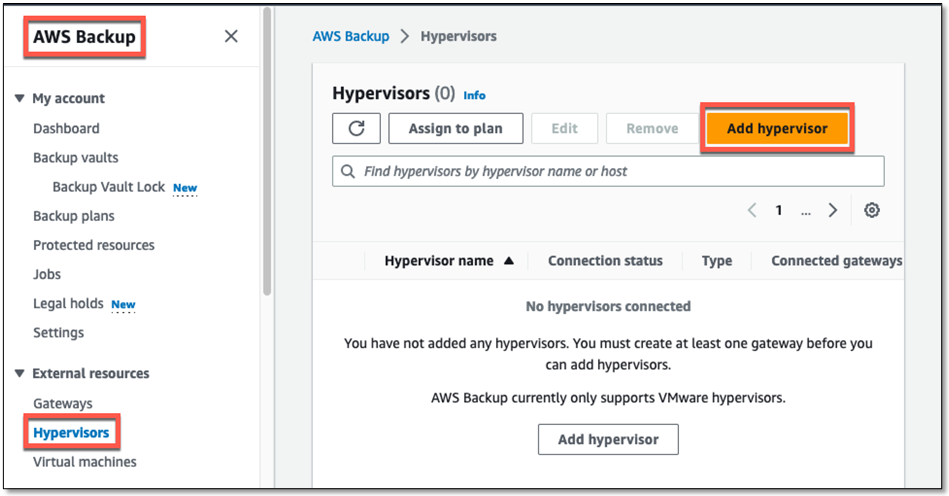Click the sidebar vertical scrollbar

click(x=267, y=151)
